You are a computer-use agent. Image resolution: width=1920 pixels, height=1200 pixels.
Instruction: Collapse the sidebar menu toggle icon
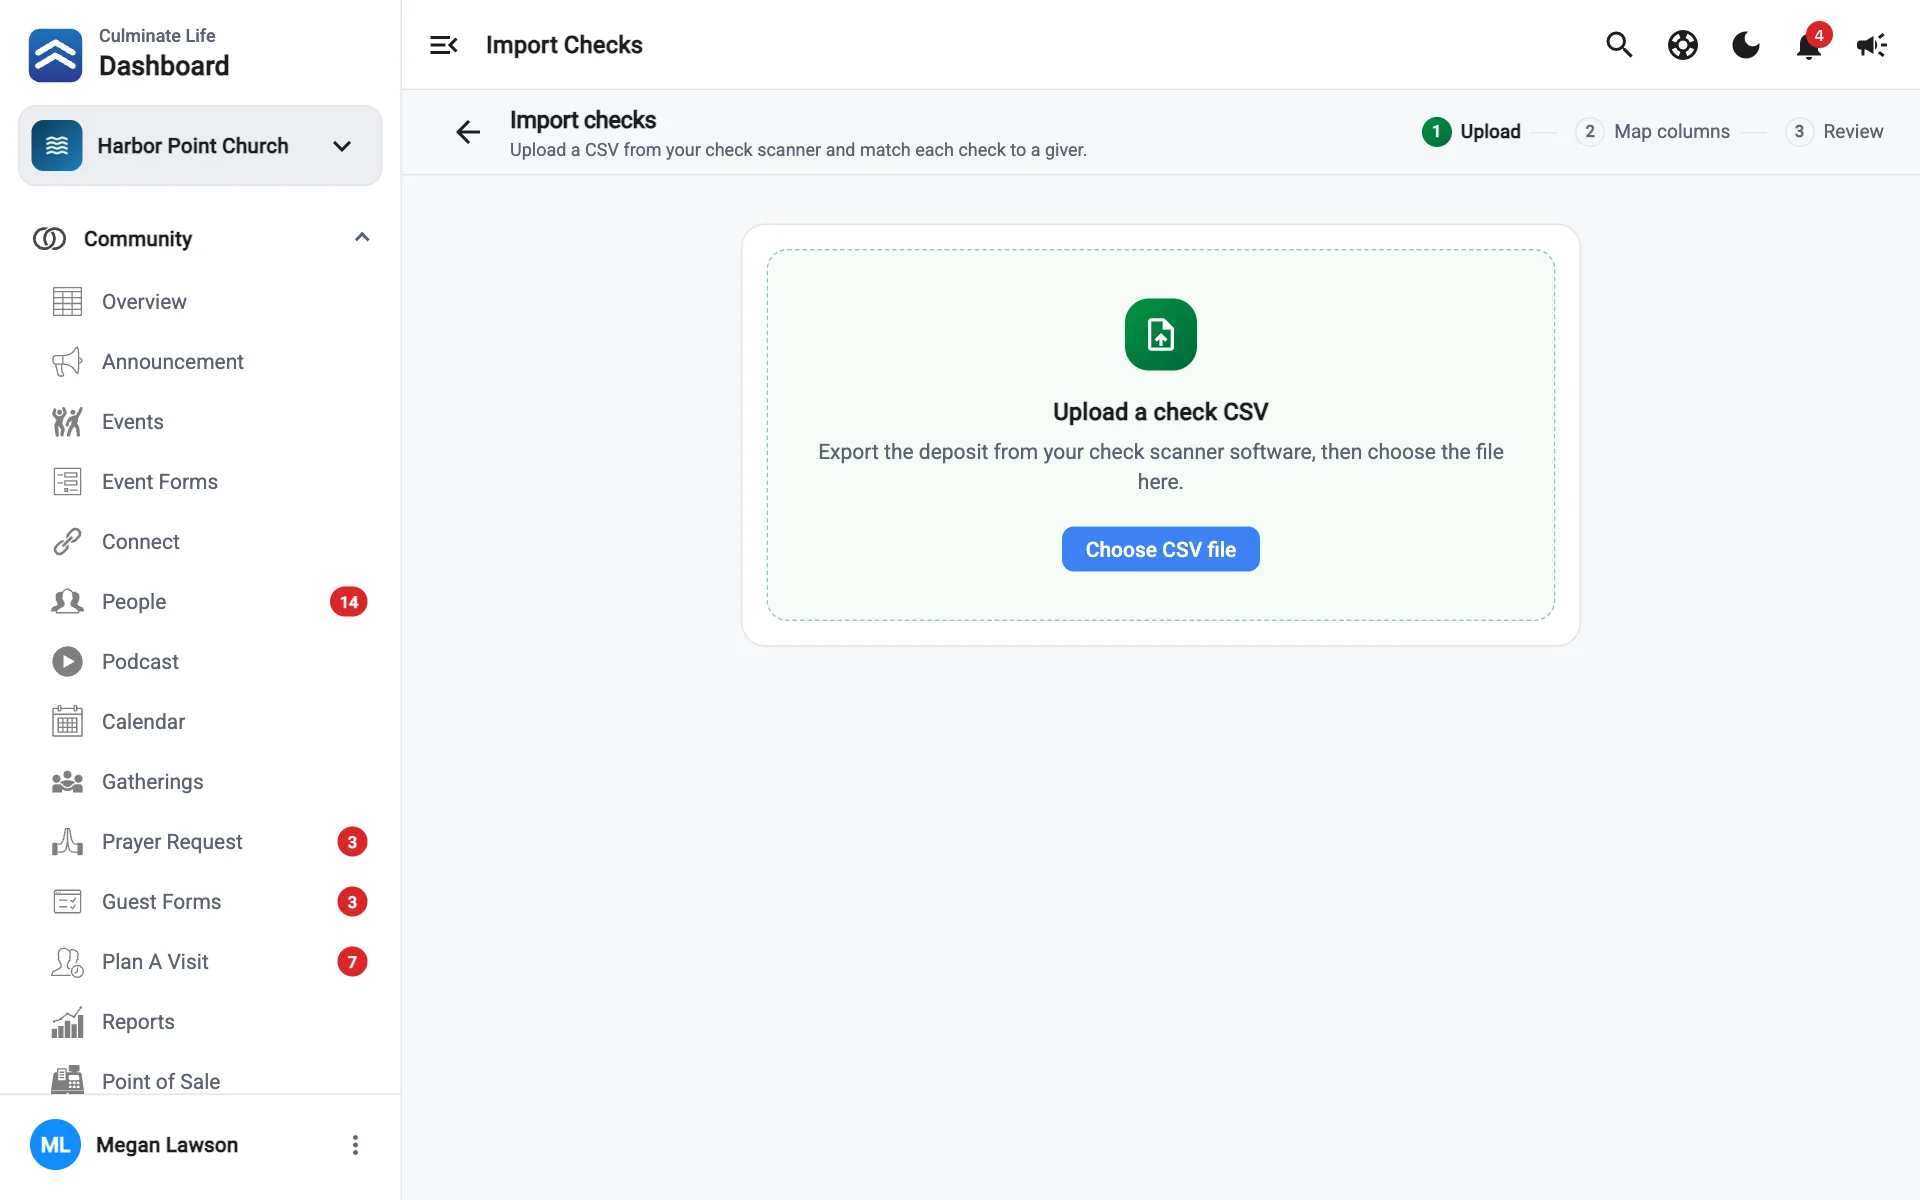(x=443, y=45)
